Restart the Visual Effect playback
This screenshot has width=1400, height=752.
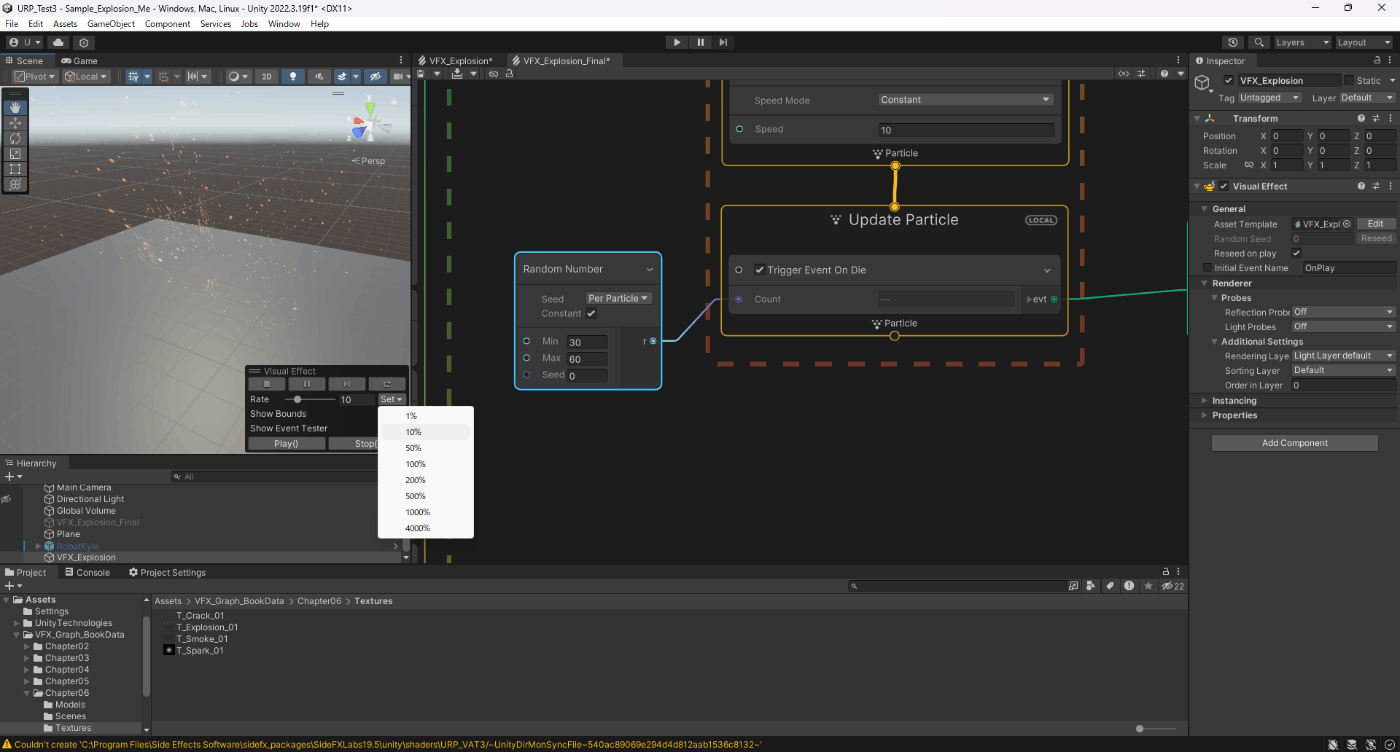(x=386, y=384)
